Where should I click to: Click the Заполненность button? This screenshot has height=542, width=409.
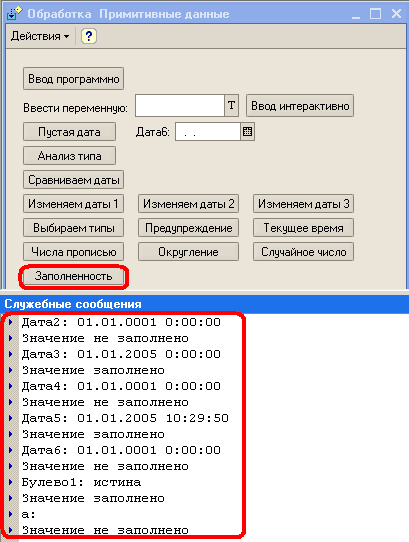[x=73, y=276]
